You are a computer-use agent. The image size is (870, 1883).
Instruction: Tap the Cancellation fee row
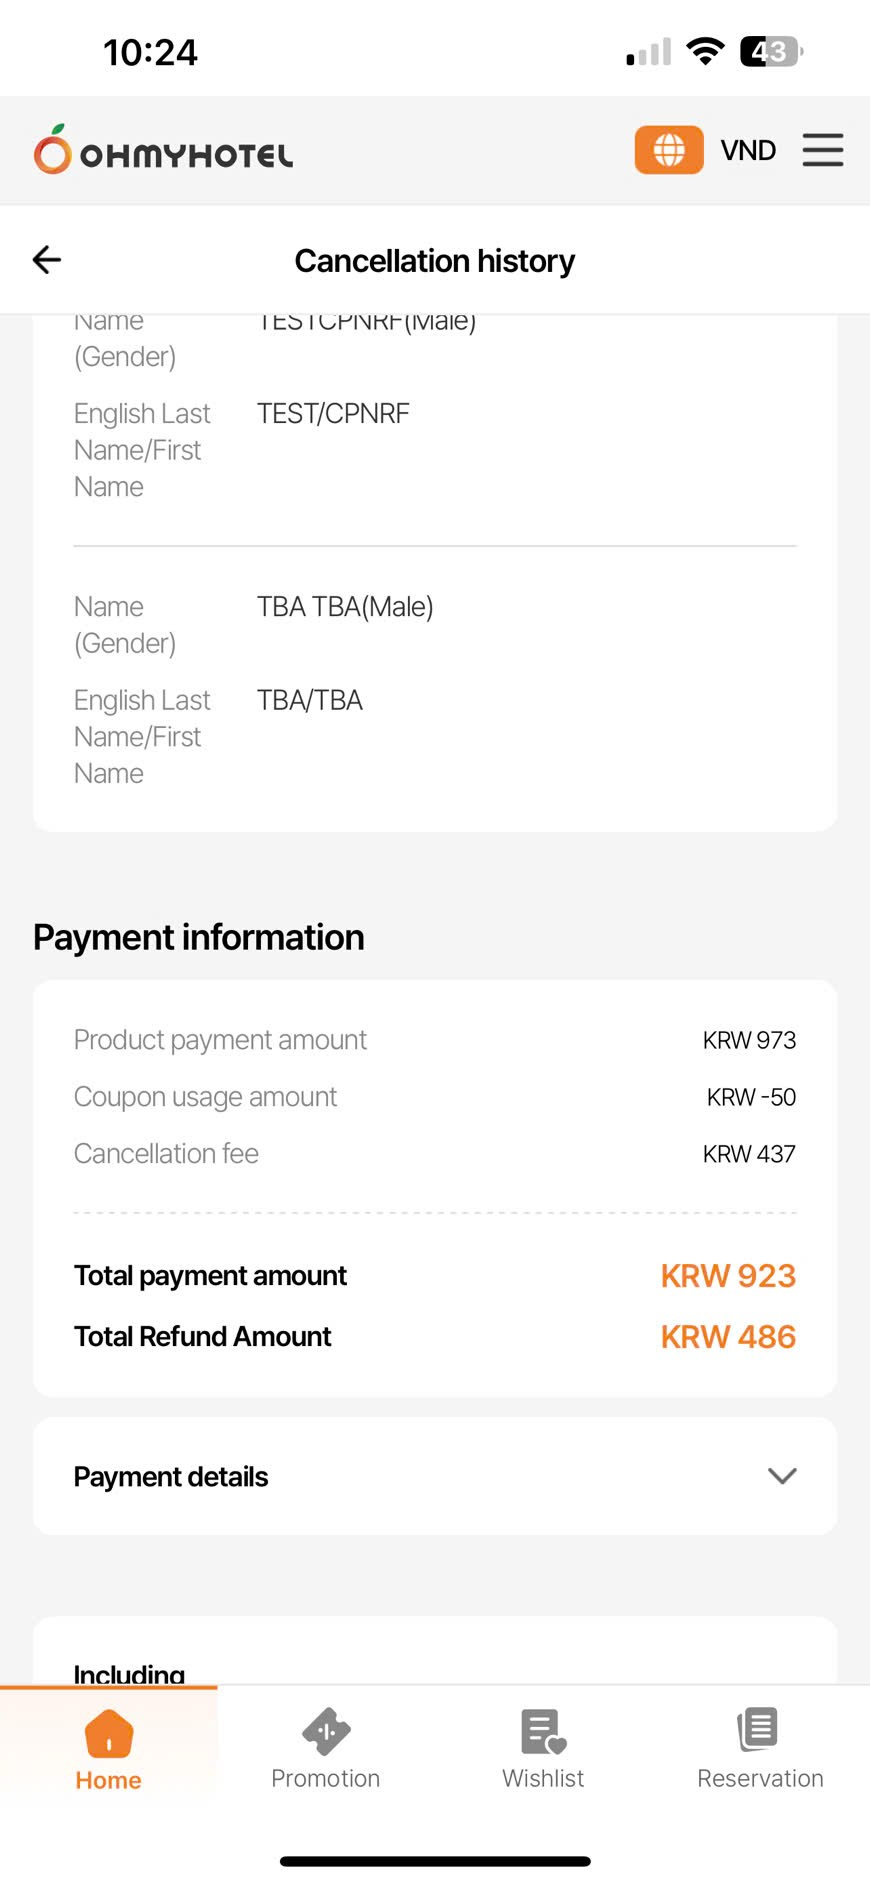(x=435, y=1154)
